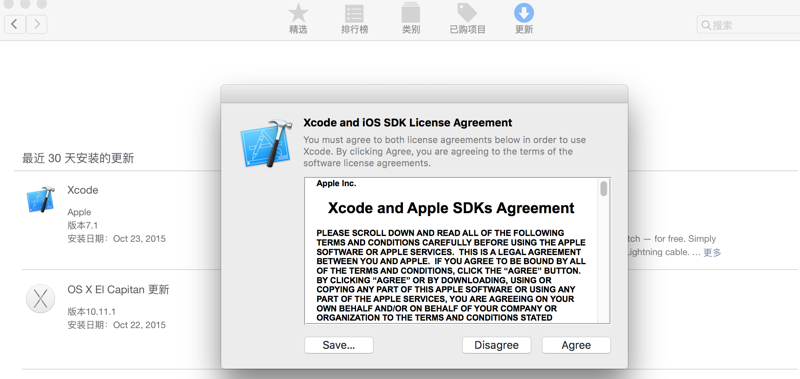Screen dimensions: 800x379
Task: Click the search magnifier icon
Action: [x=706, y=25]
